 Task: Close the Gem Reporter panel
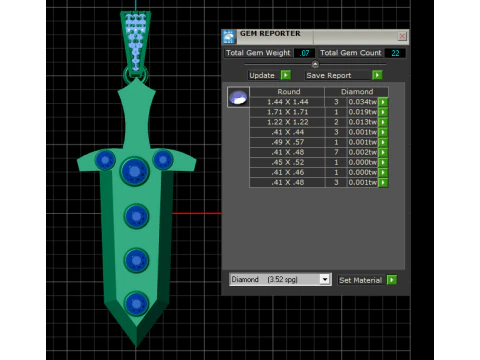coord(402,36)
